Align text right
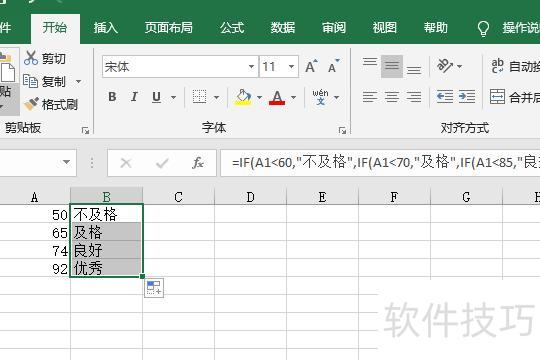This screenshot has height=360, width=540. coord(414,97)
